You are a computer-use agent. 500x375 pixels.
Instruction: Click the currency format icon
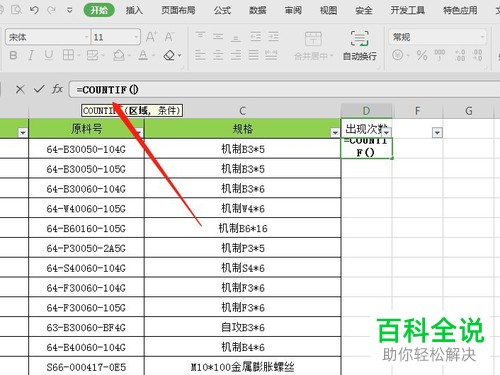pyautogui.click(x=397, y=55)
